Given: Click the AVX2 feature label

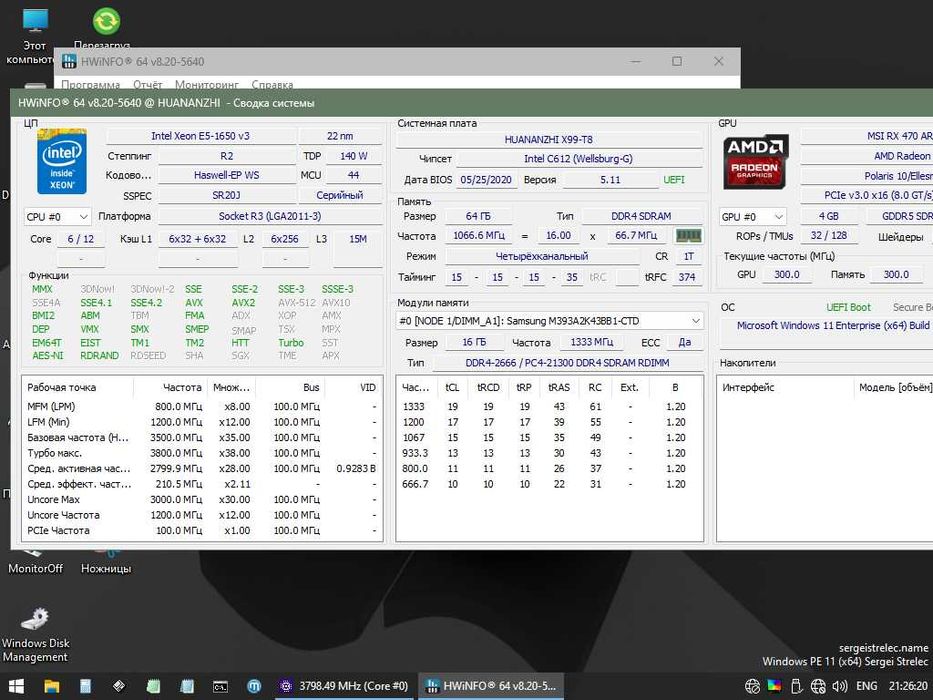Looking at the screenshot, I should 243,302.
